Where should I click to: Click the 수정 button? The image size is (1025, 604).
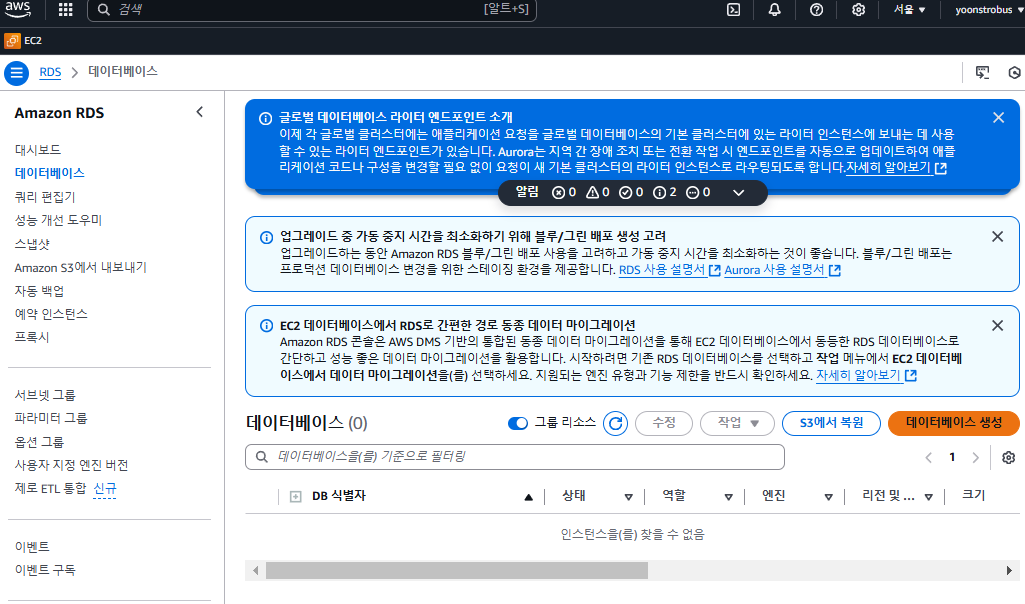pyautogui.click(x=664, y=423)
